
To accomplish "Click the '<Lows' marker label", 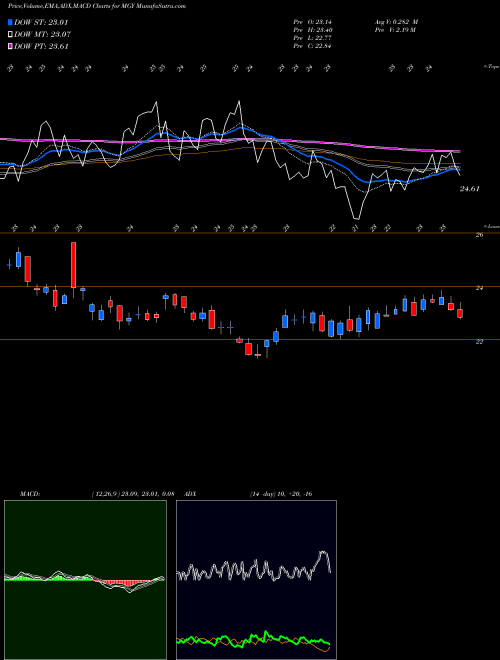I will 492,226.
